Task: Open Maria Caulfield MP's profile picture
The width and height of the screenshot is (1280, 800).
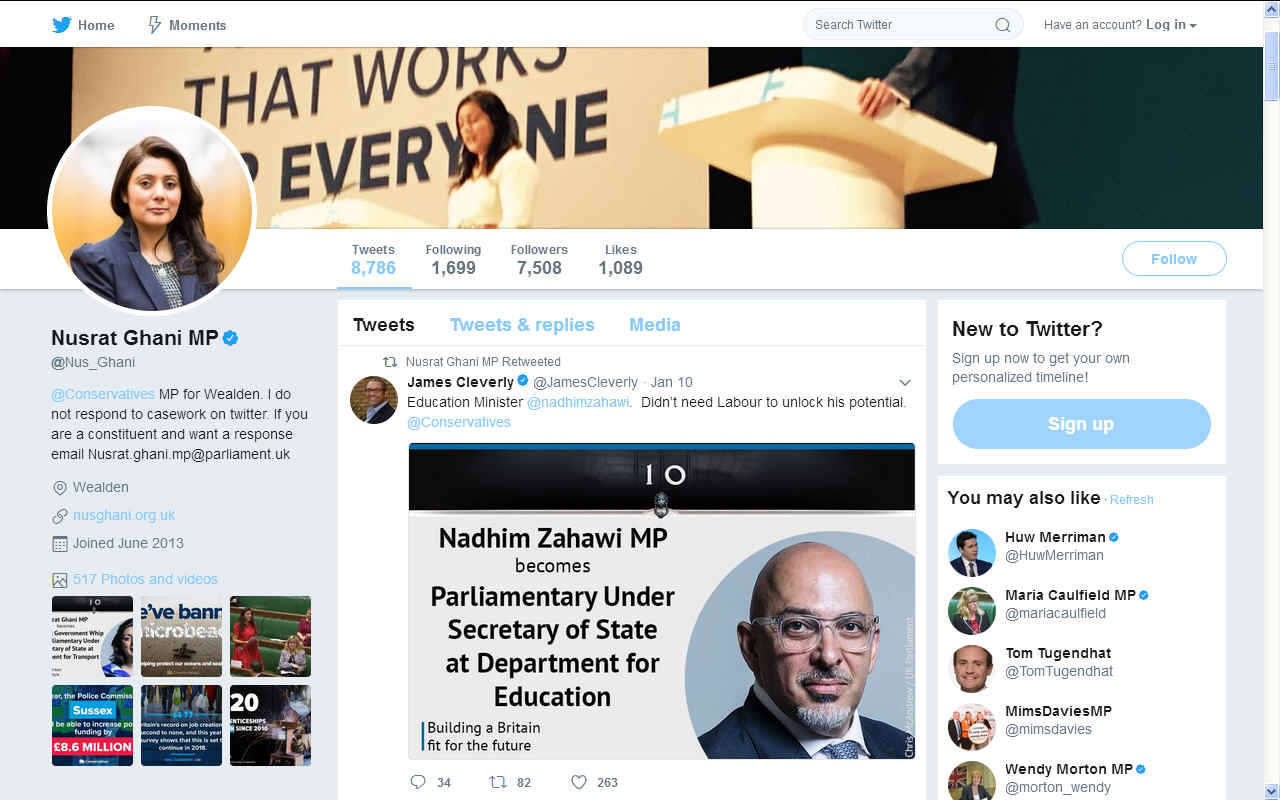Action: (971, 611)
